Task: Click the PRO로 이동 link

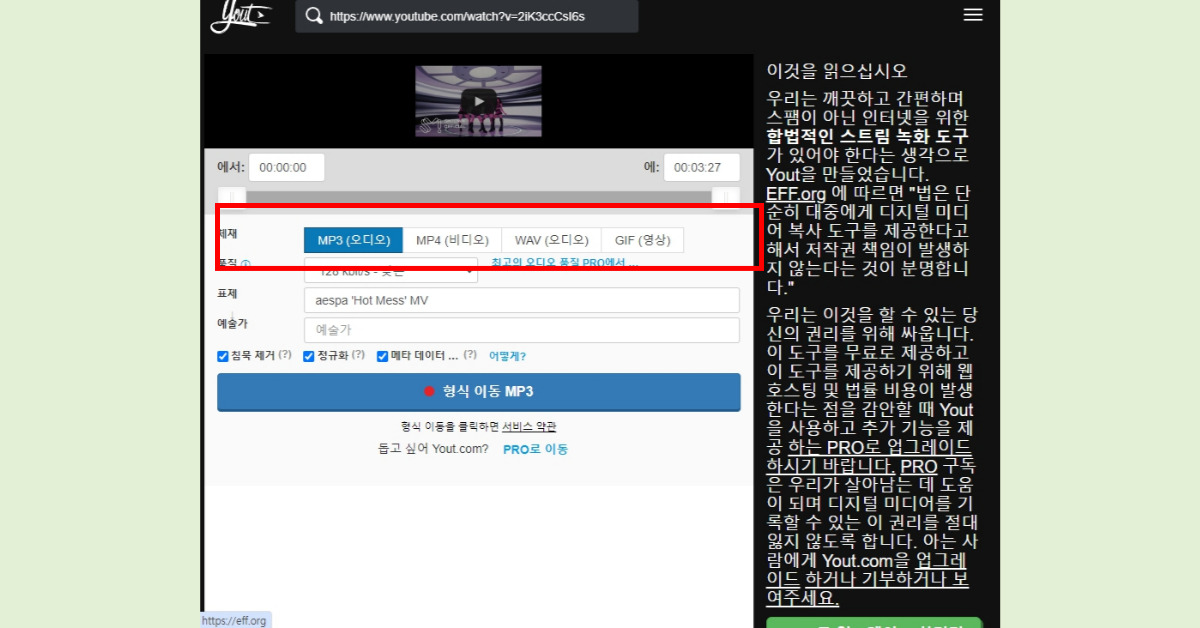Action: point(535,449)
